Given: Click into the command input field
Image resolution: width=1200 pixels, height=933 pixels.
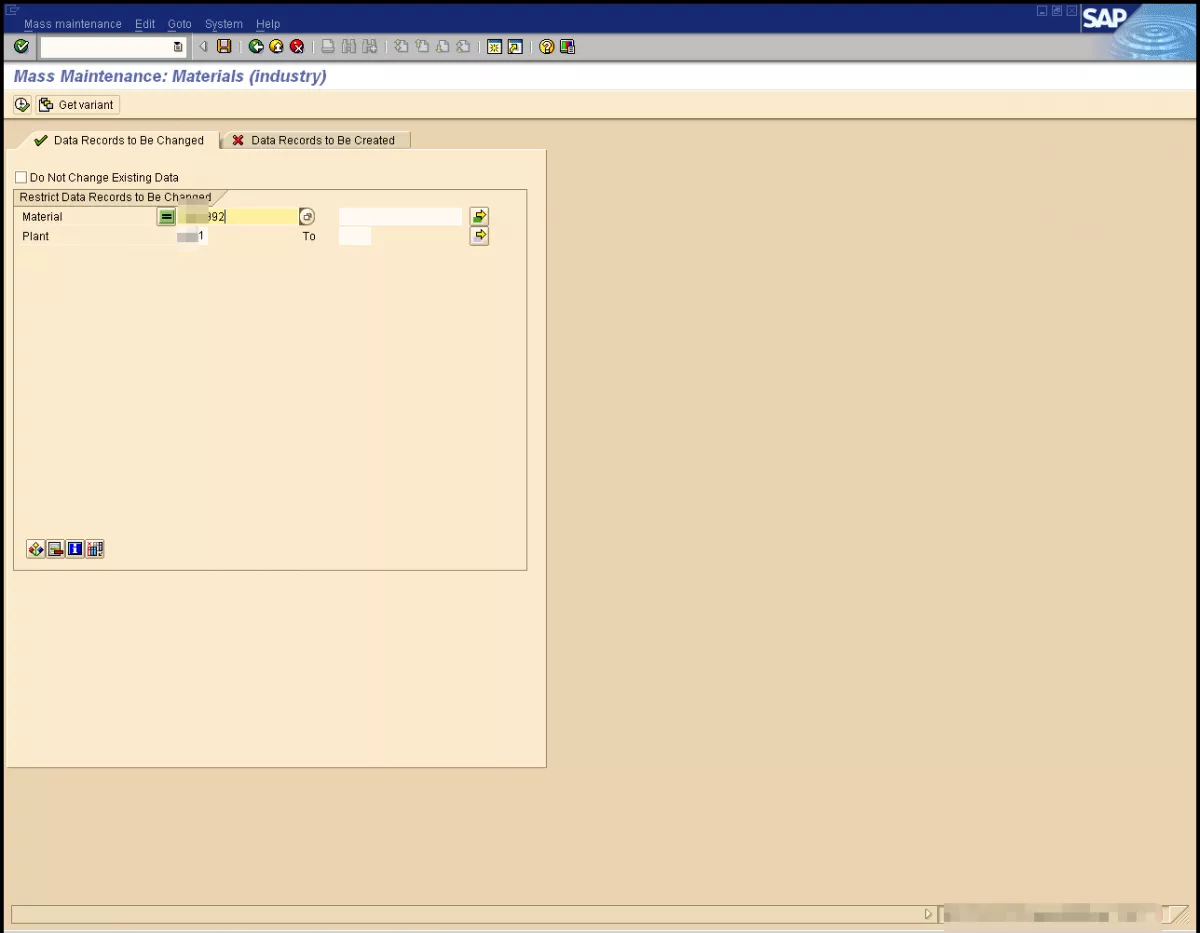Looking at the screenshot, I should tap(106, 47).
